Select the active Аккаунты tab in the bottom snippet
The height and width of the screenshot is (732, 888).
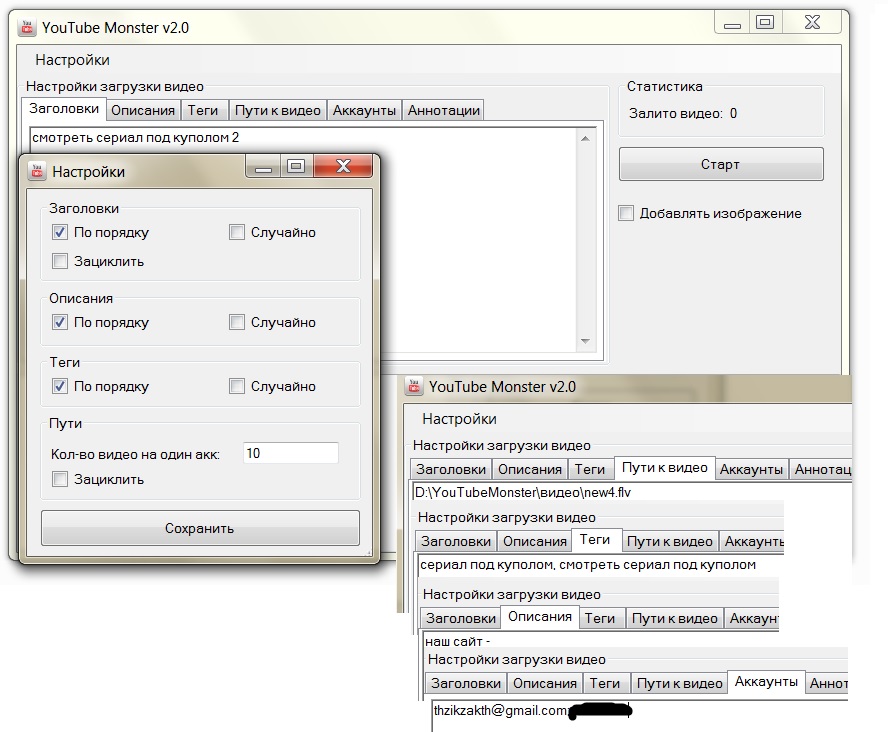[766, 682]
